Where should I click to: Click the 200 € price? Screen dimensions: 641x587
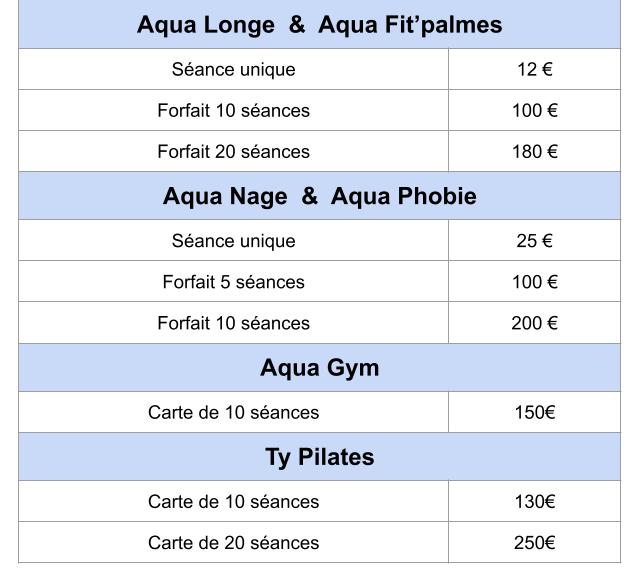click(535, 323)
